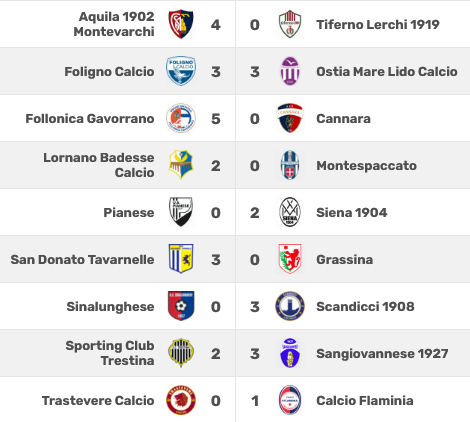The image size is (470, 422).
Task: Open the Sangiovannese 1927 blue badge
Action: click(x=290, y=353)
